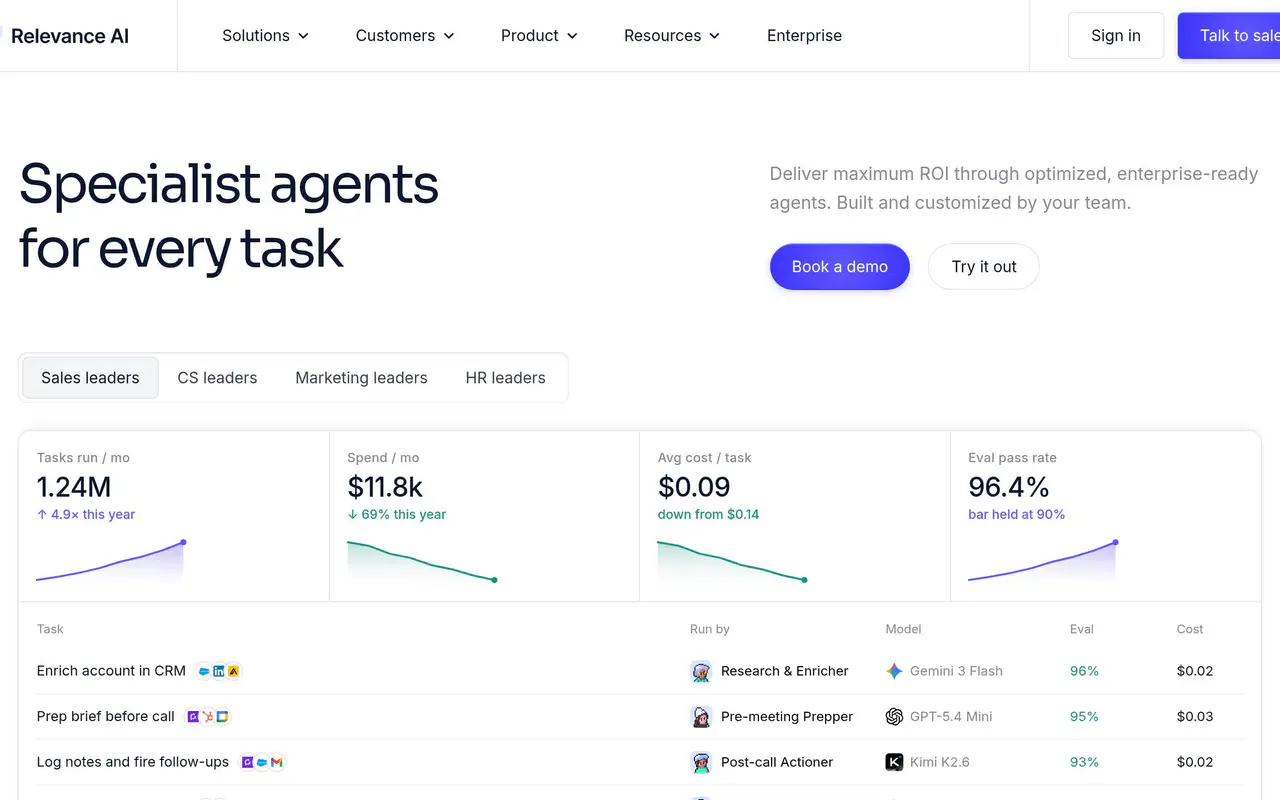Click the Google Calendar icon in Prep brief row

(x=223, y=717)
